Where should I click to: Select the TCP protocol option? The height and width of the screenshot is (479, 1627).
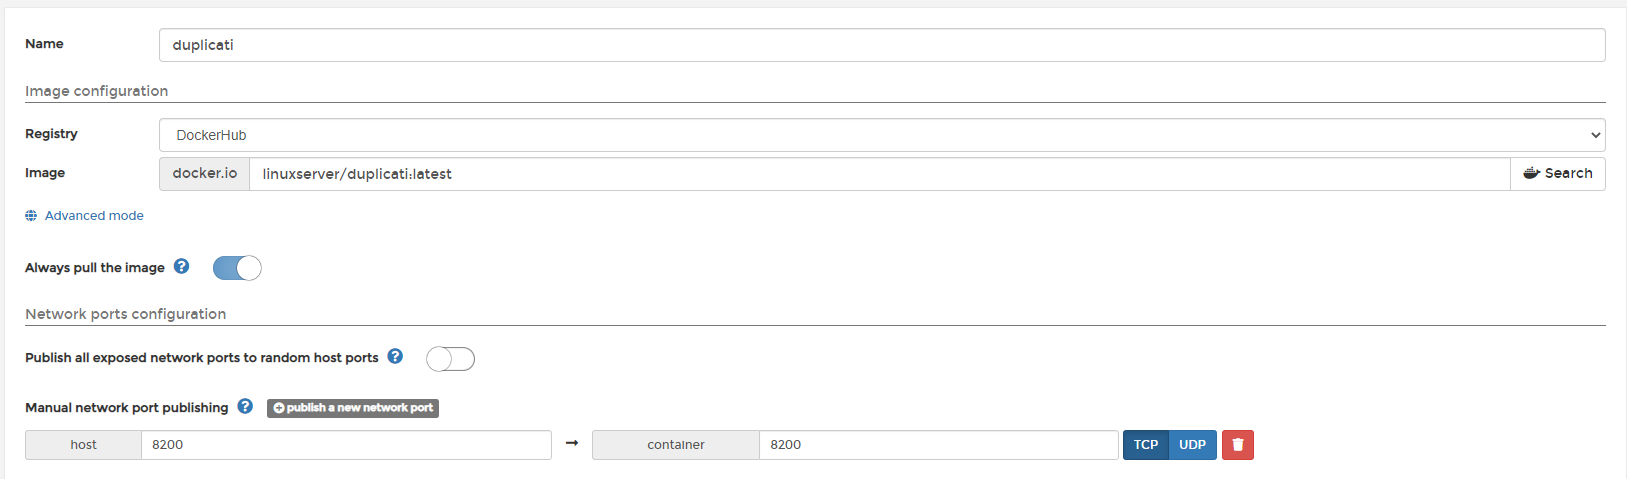click(x=1146, y=445)
